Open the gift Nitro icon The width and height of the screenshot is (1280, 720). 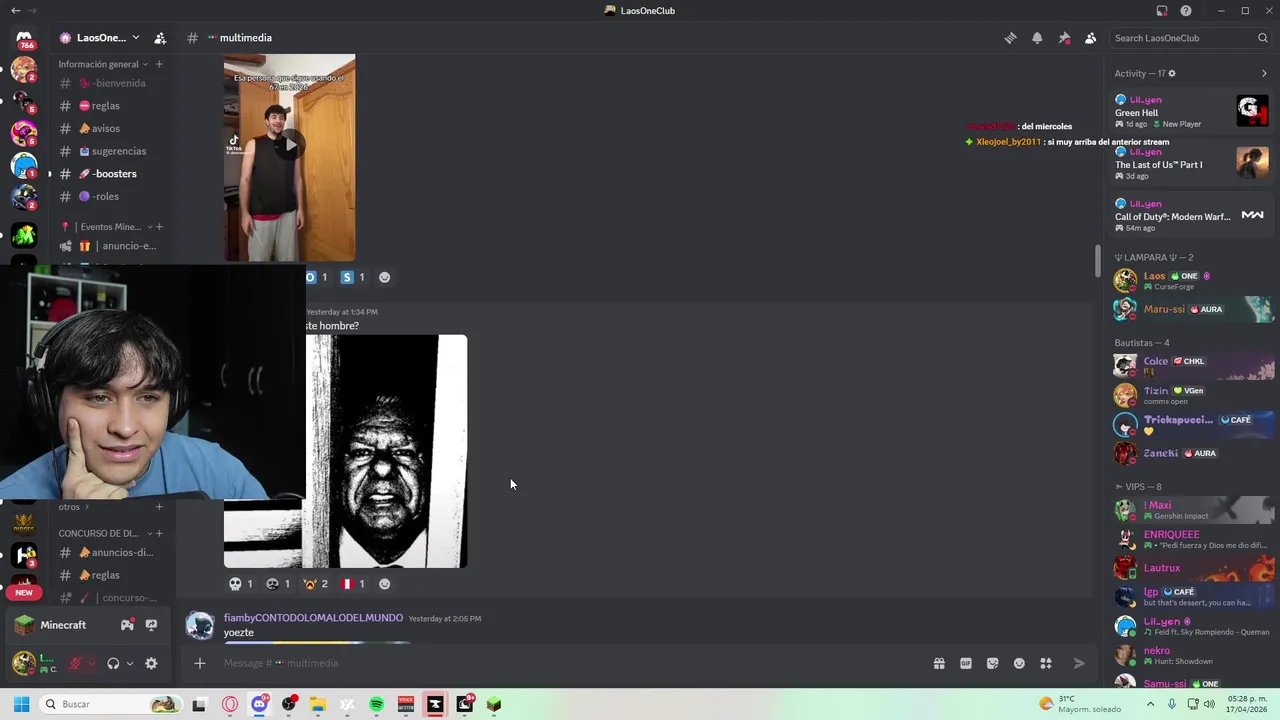[x=939, y=663]
